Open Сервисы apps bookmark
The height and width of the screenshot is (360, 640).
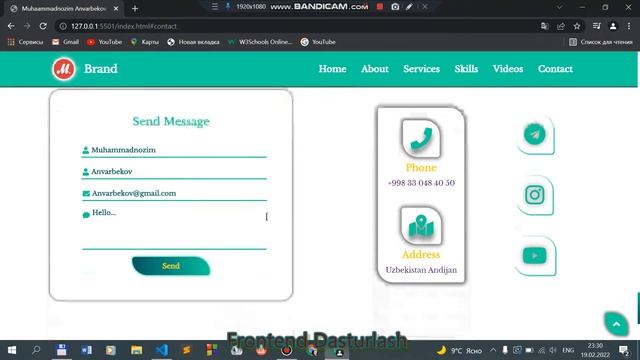[x=25, y=42]
